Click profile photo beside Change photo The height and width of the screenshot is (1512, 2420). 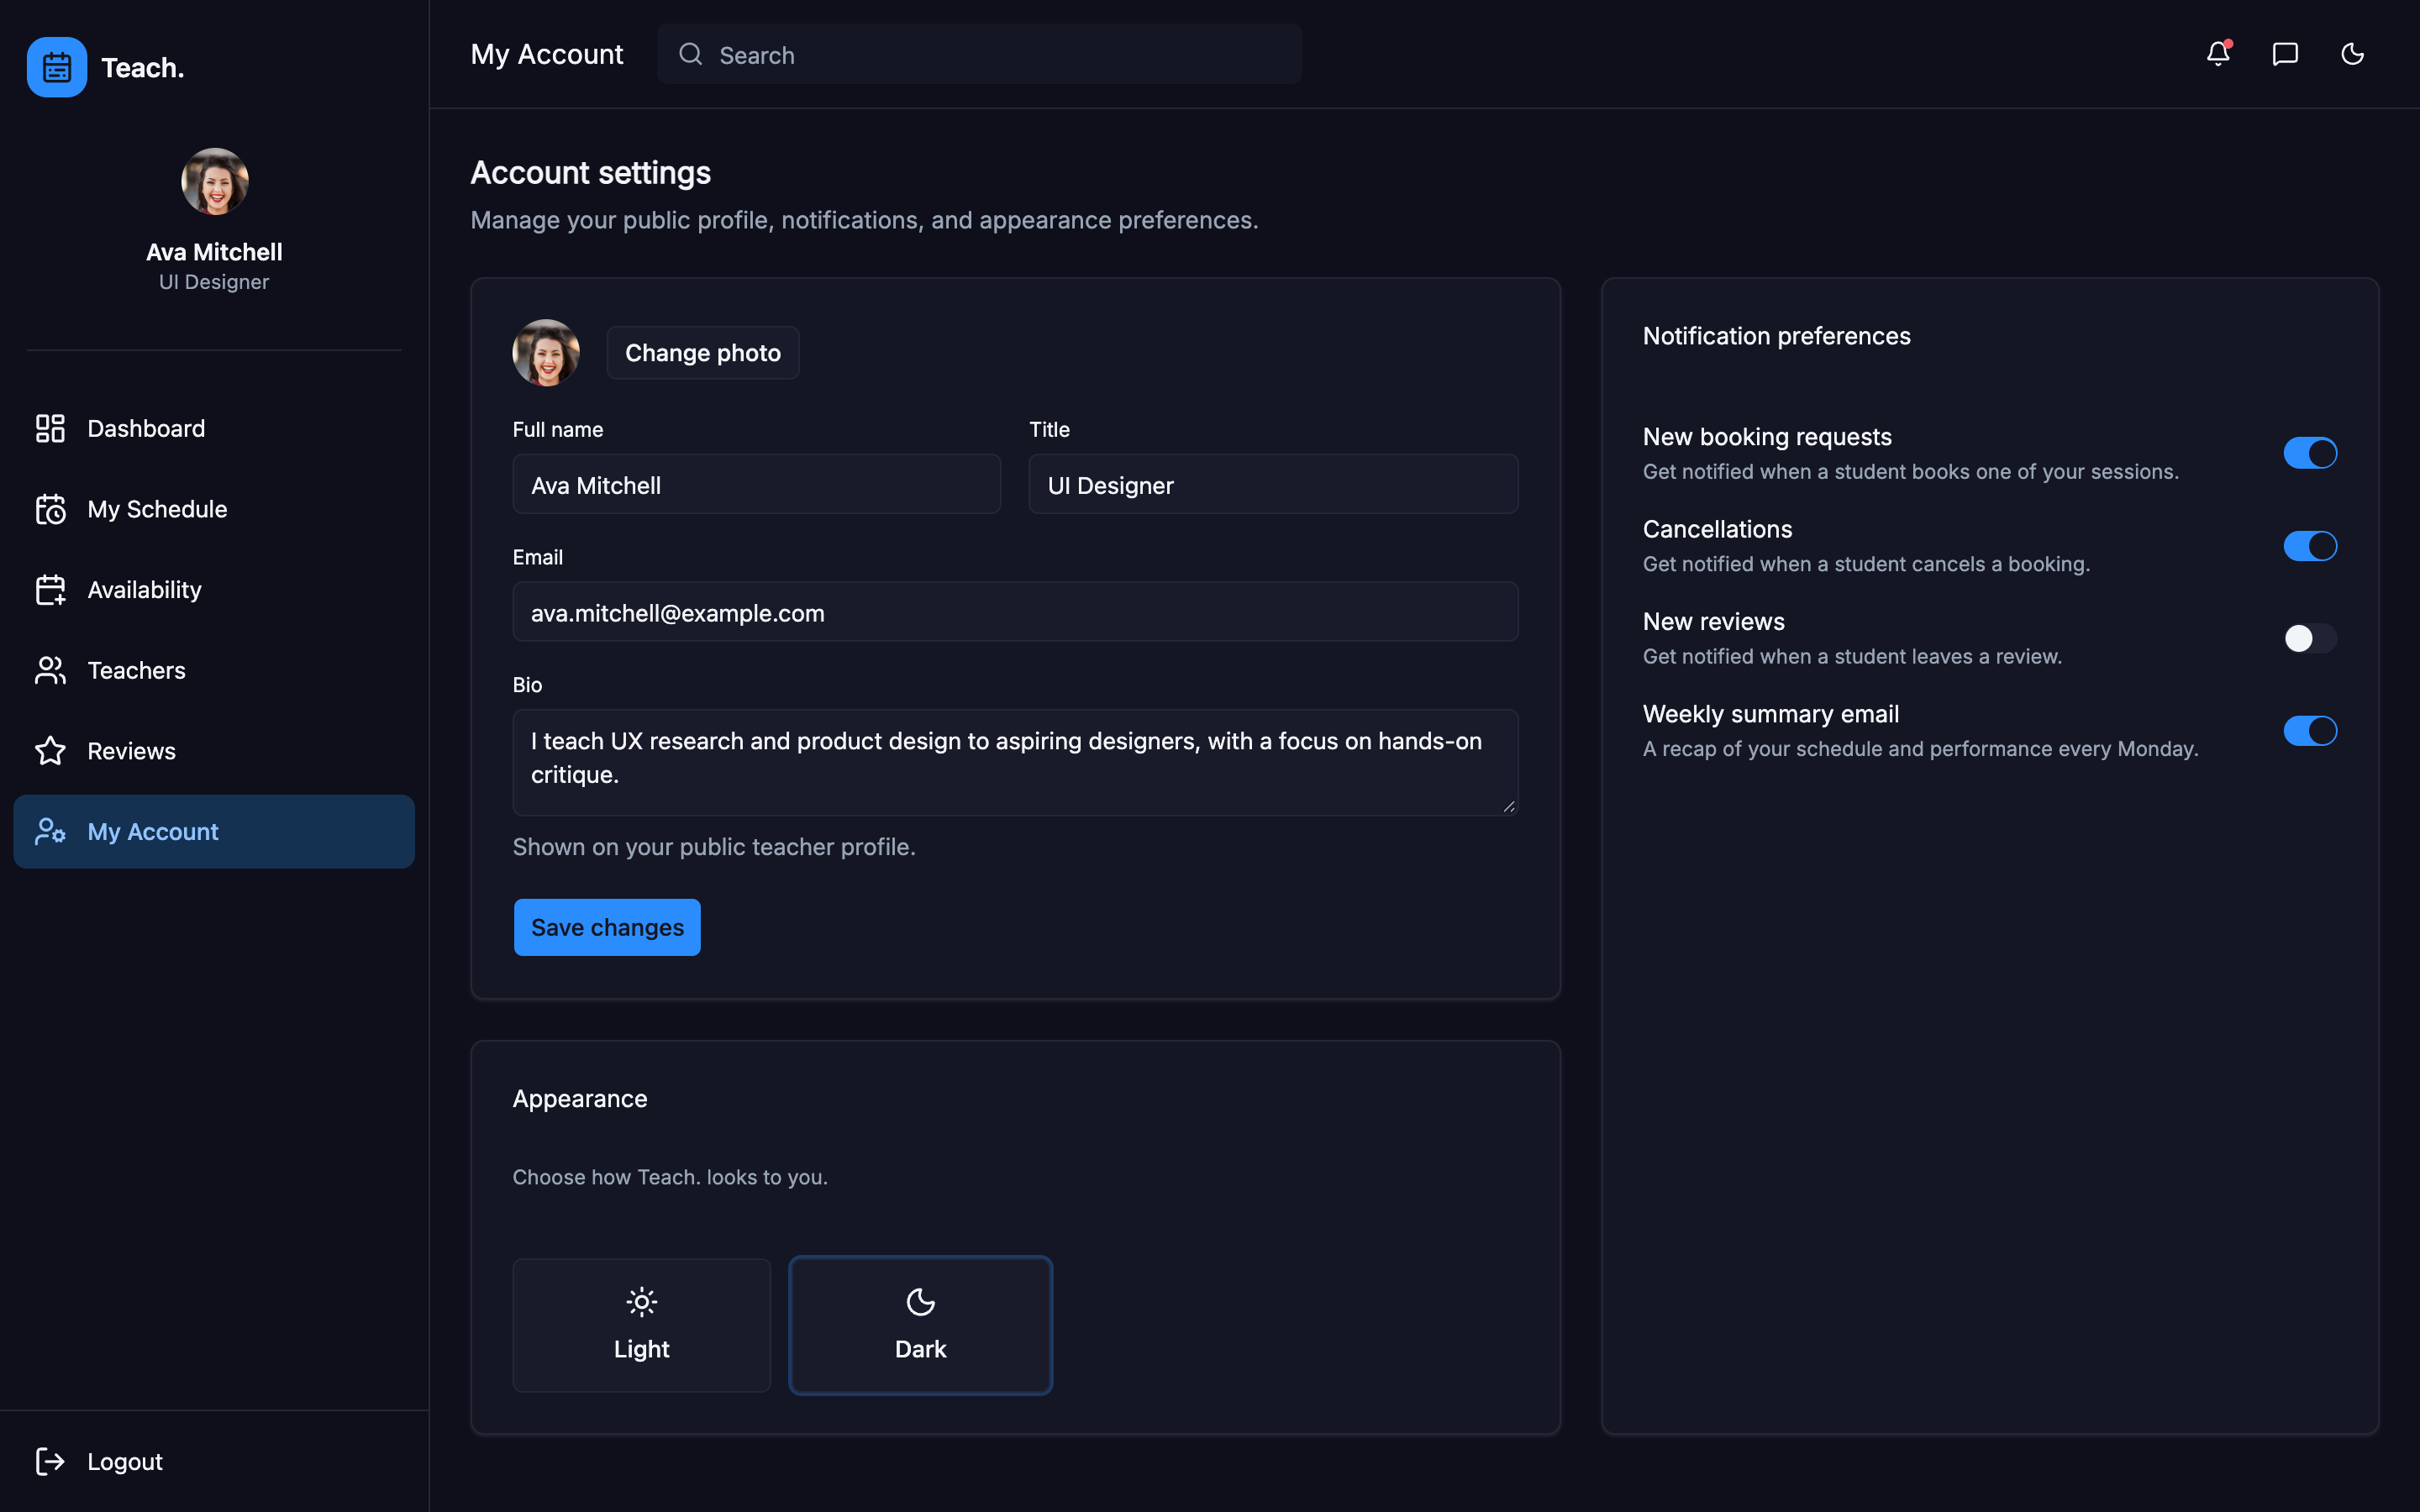546,353
